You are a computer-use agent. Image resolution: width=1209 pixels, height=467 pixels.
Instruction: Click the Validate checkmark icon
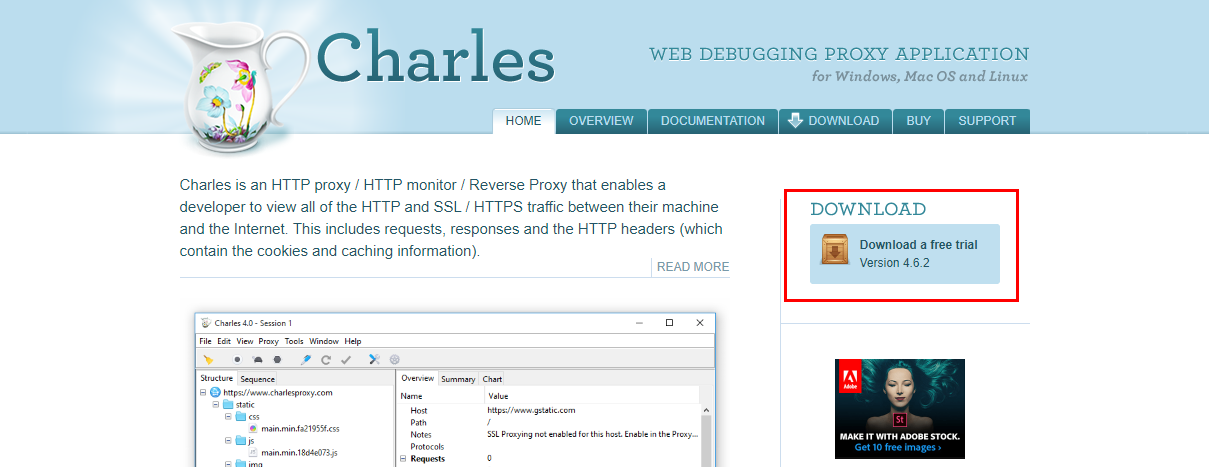coord(346,359)
